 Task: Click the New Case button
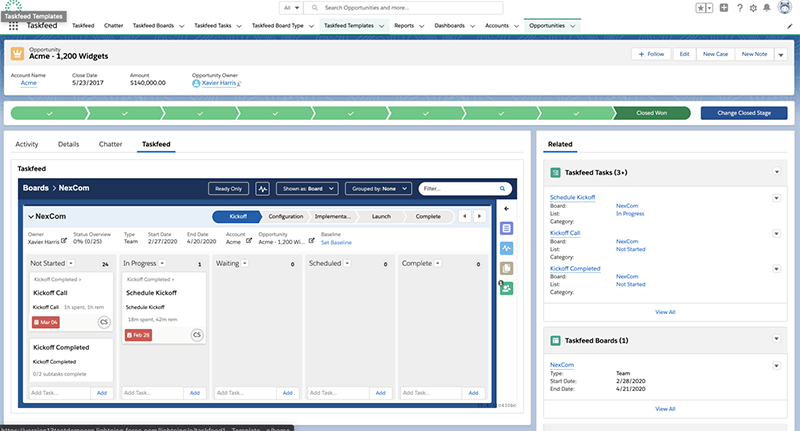point(715,54)
